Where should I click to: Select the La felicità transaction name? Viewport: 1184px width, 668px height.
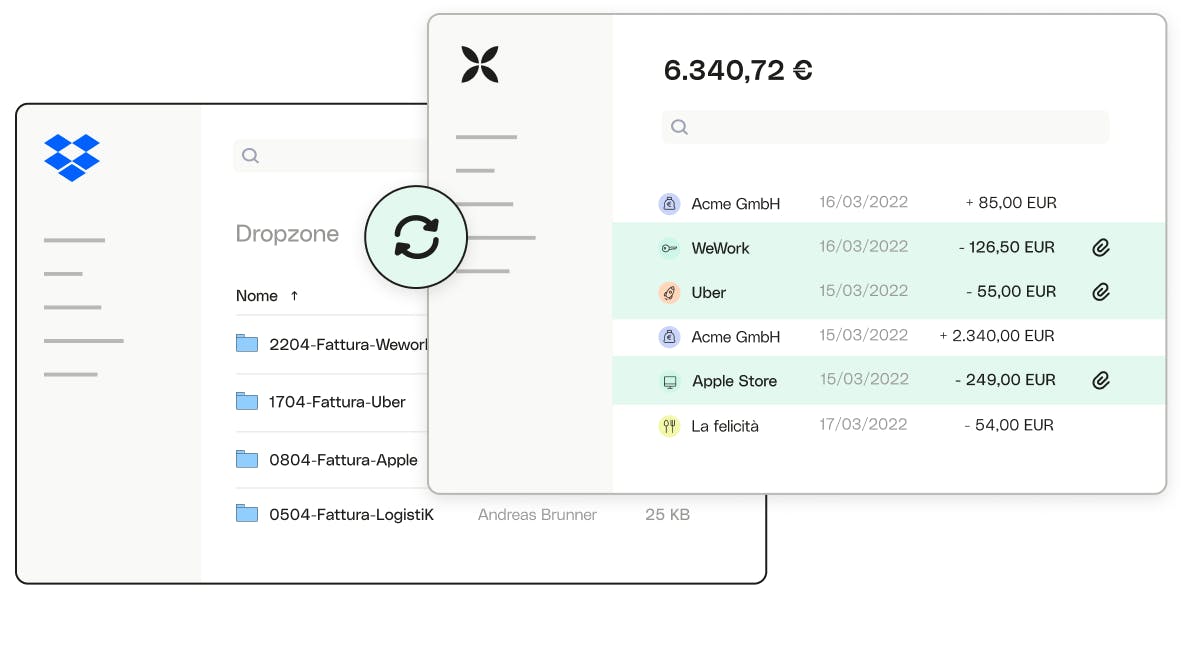[x=725, y=426]
